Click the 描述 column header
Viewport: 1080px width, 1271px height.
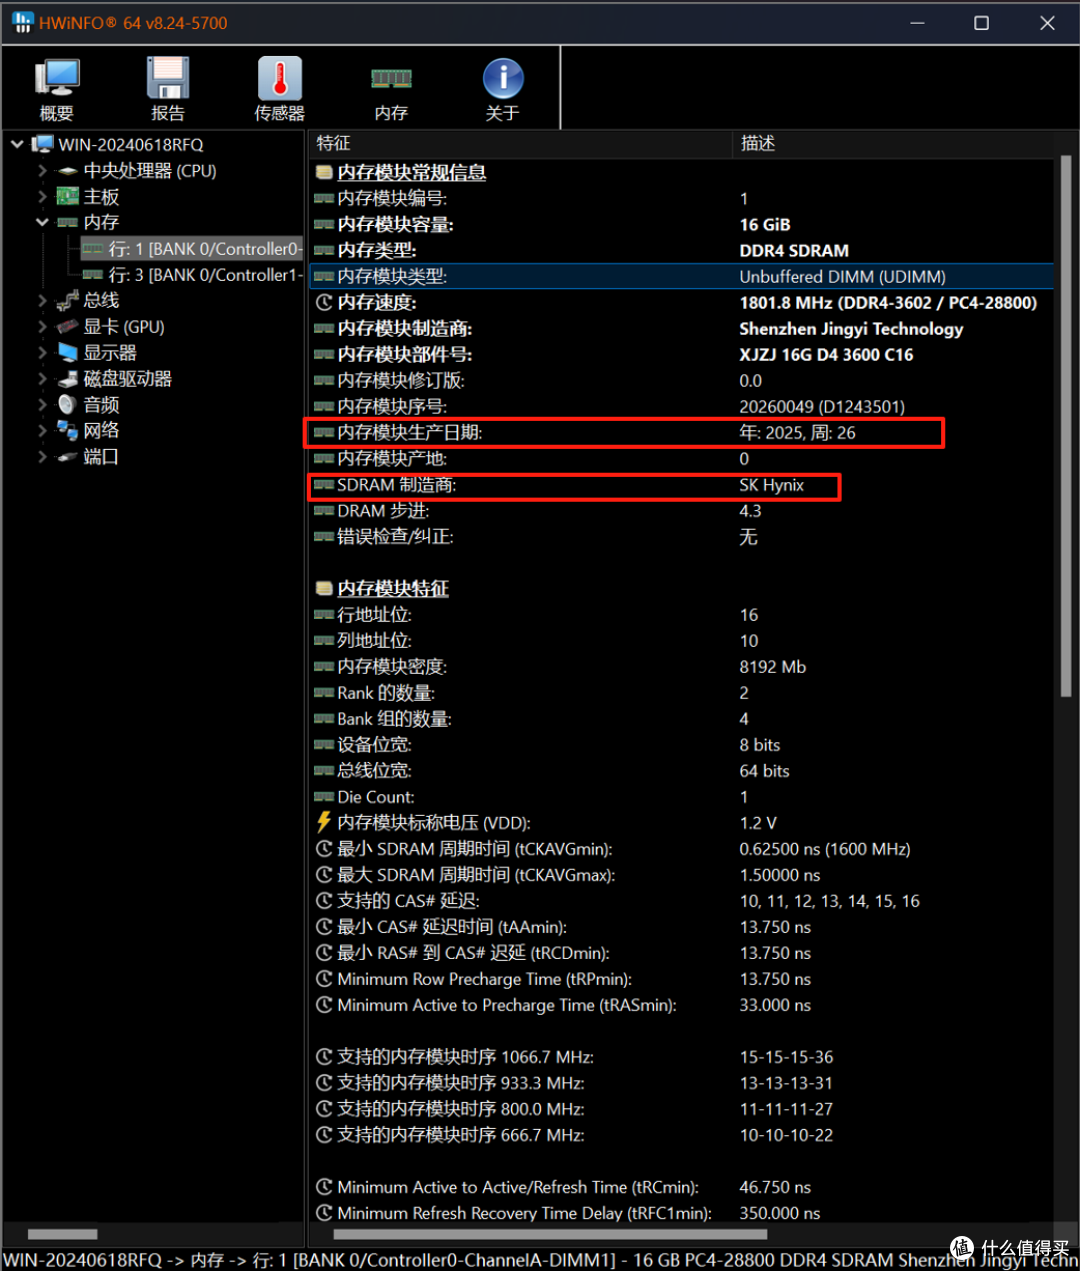click(x=895, y=143)
